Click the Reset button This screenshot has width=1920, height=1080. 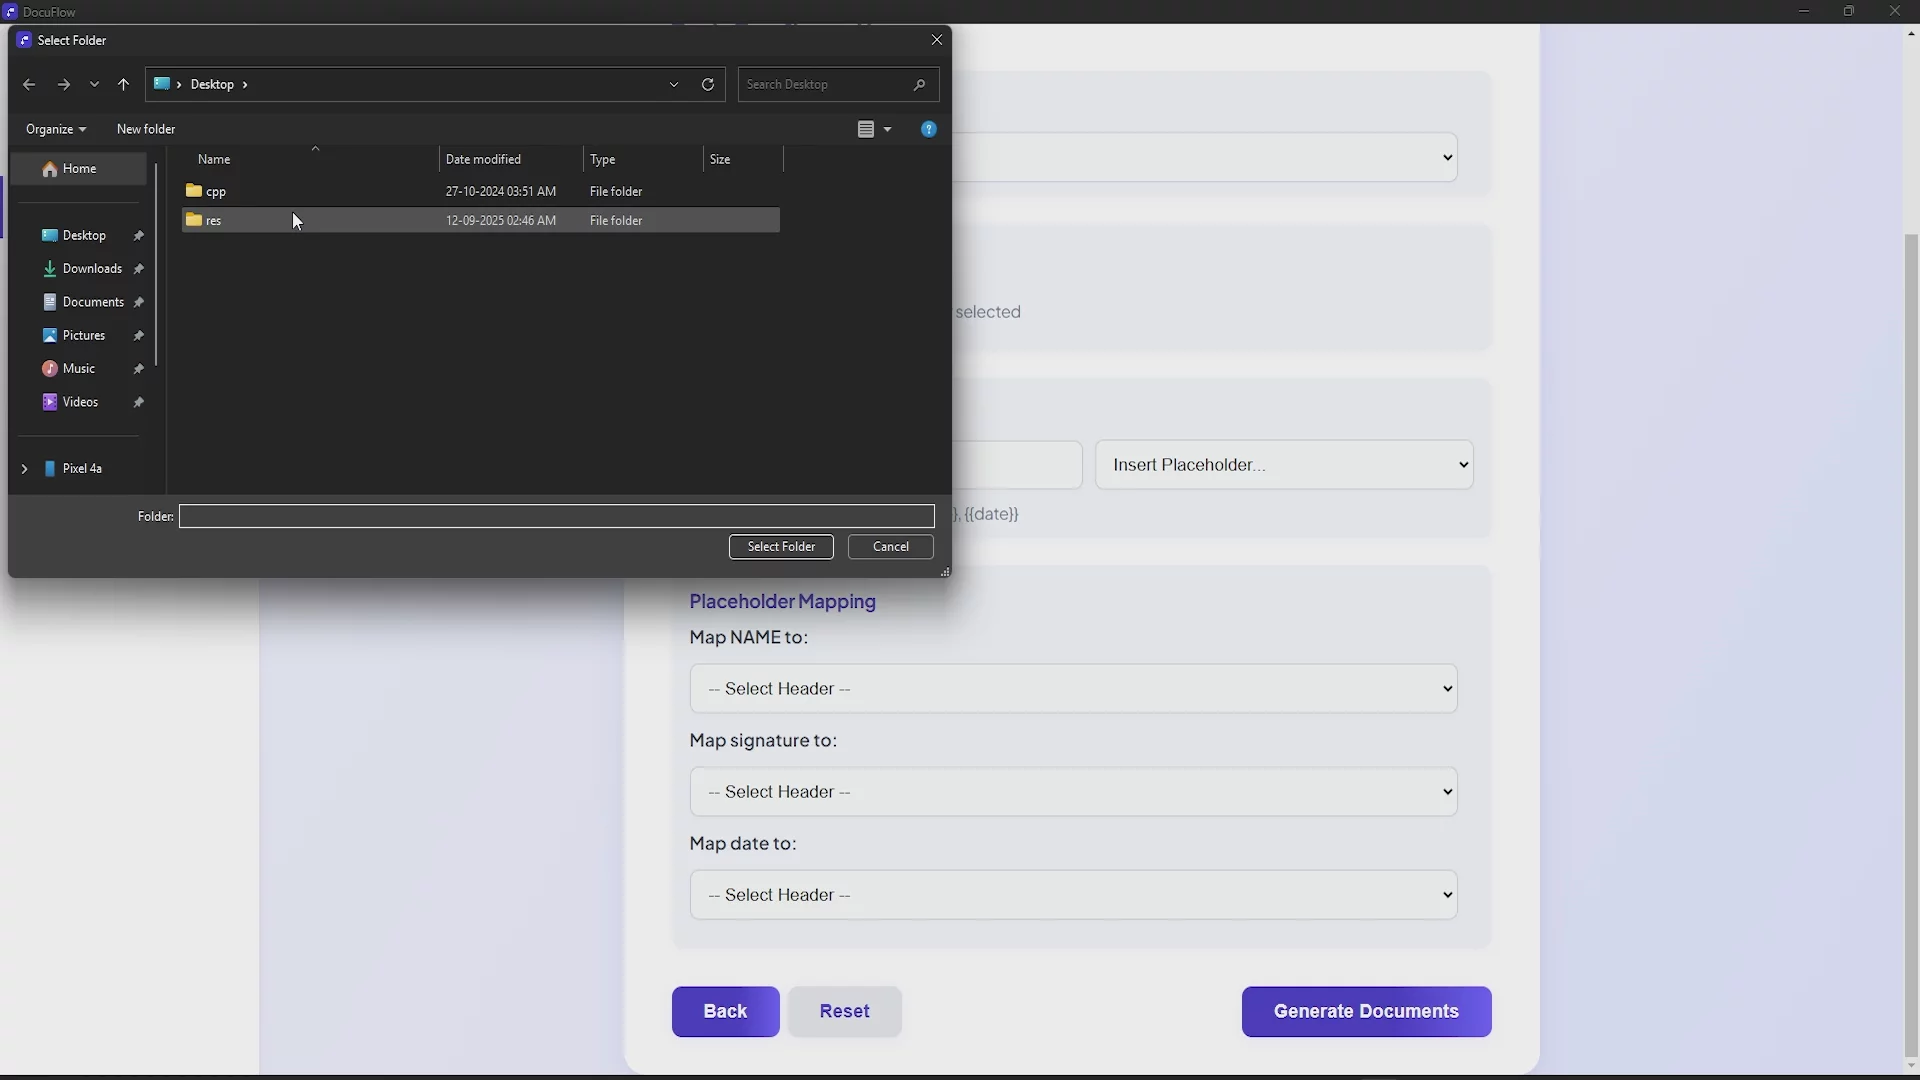[x=844, y=1011]
